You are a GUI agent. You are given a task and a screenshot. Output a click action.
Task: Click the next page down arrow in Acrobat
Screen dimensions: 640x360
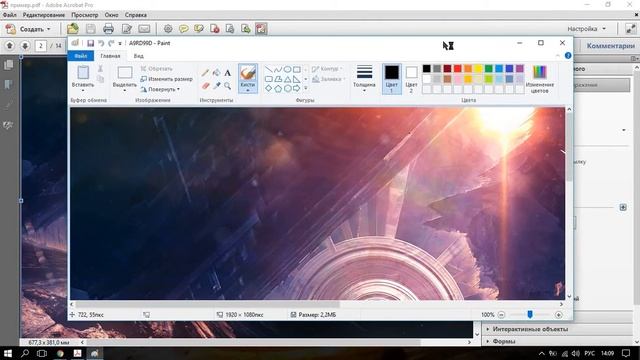[25, 46]
